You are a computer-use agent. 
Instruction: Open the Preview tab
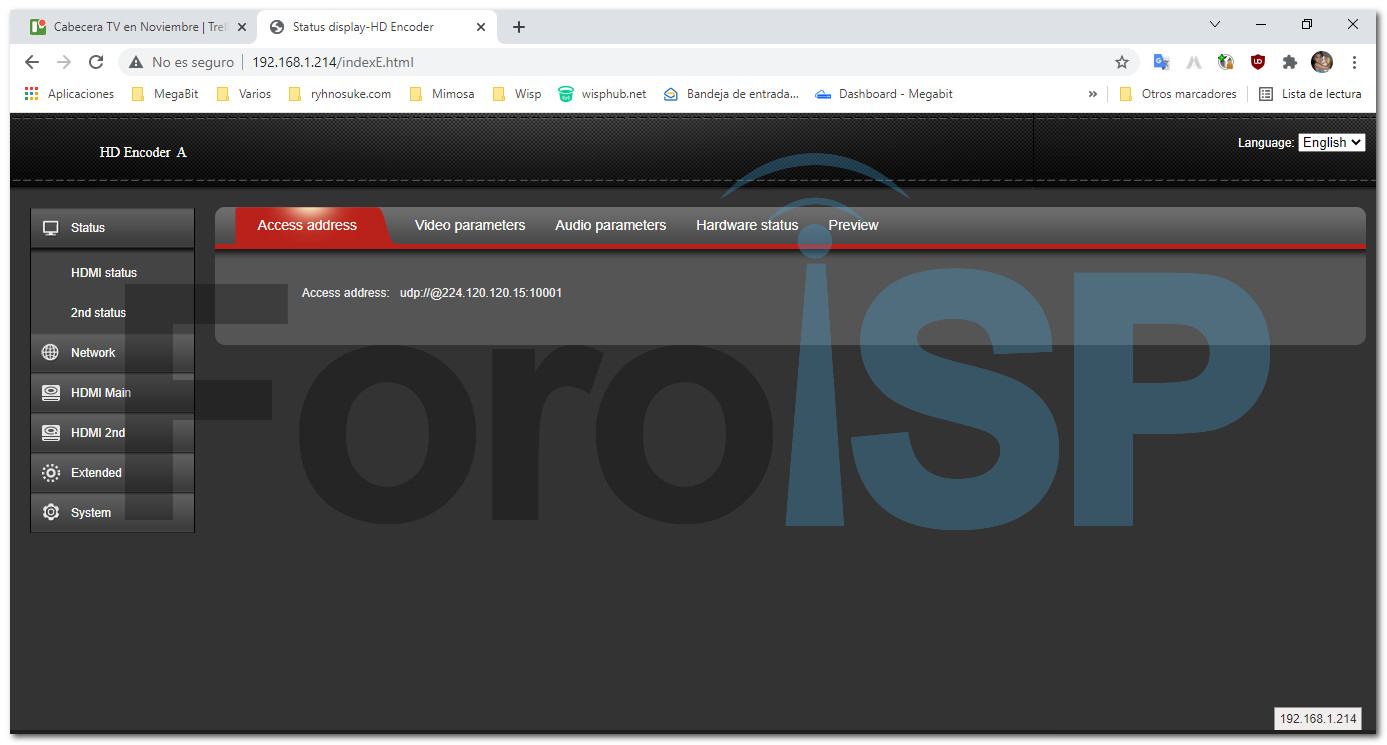[853, 226]
